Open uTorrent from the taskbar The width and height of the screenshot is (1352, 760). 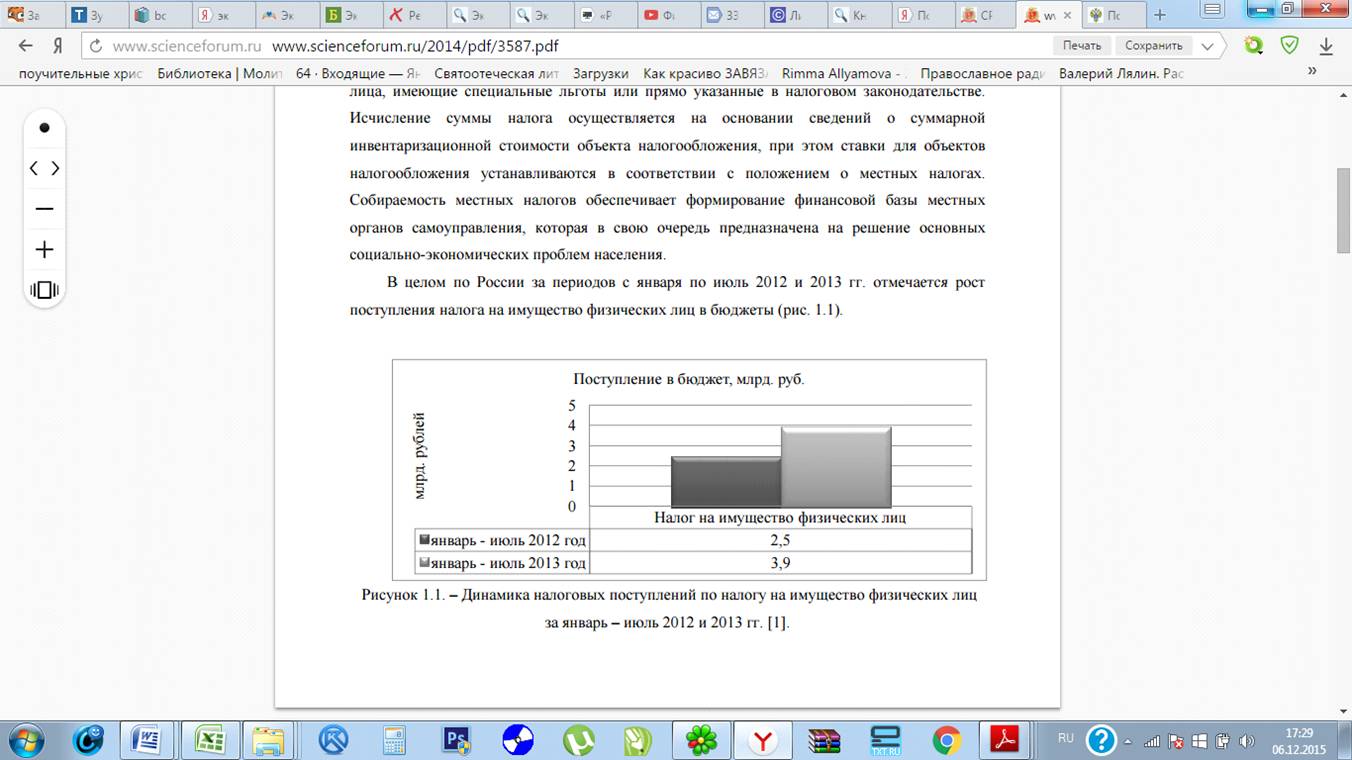578,740
